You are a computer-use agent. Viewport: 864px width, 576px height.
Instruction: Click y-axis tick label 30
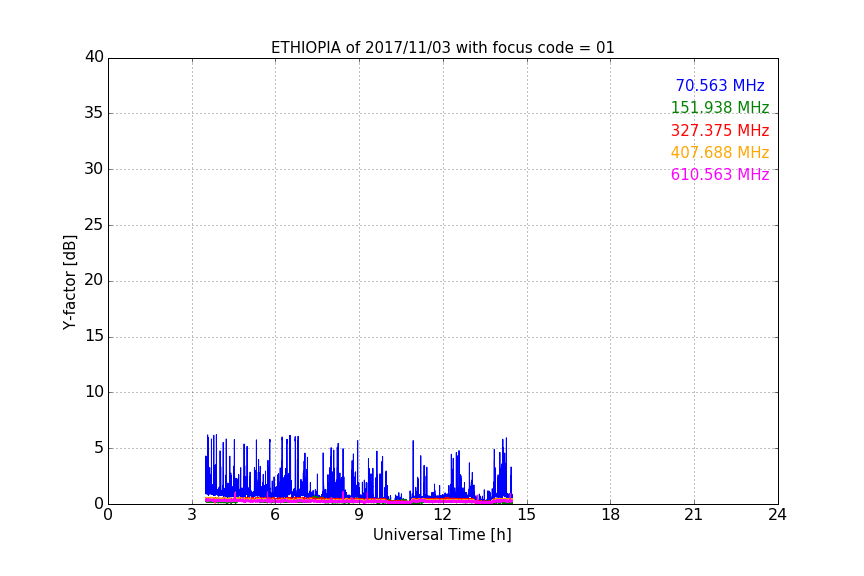[x=94, y=169]
